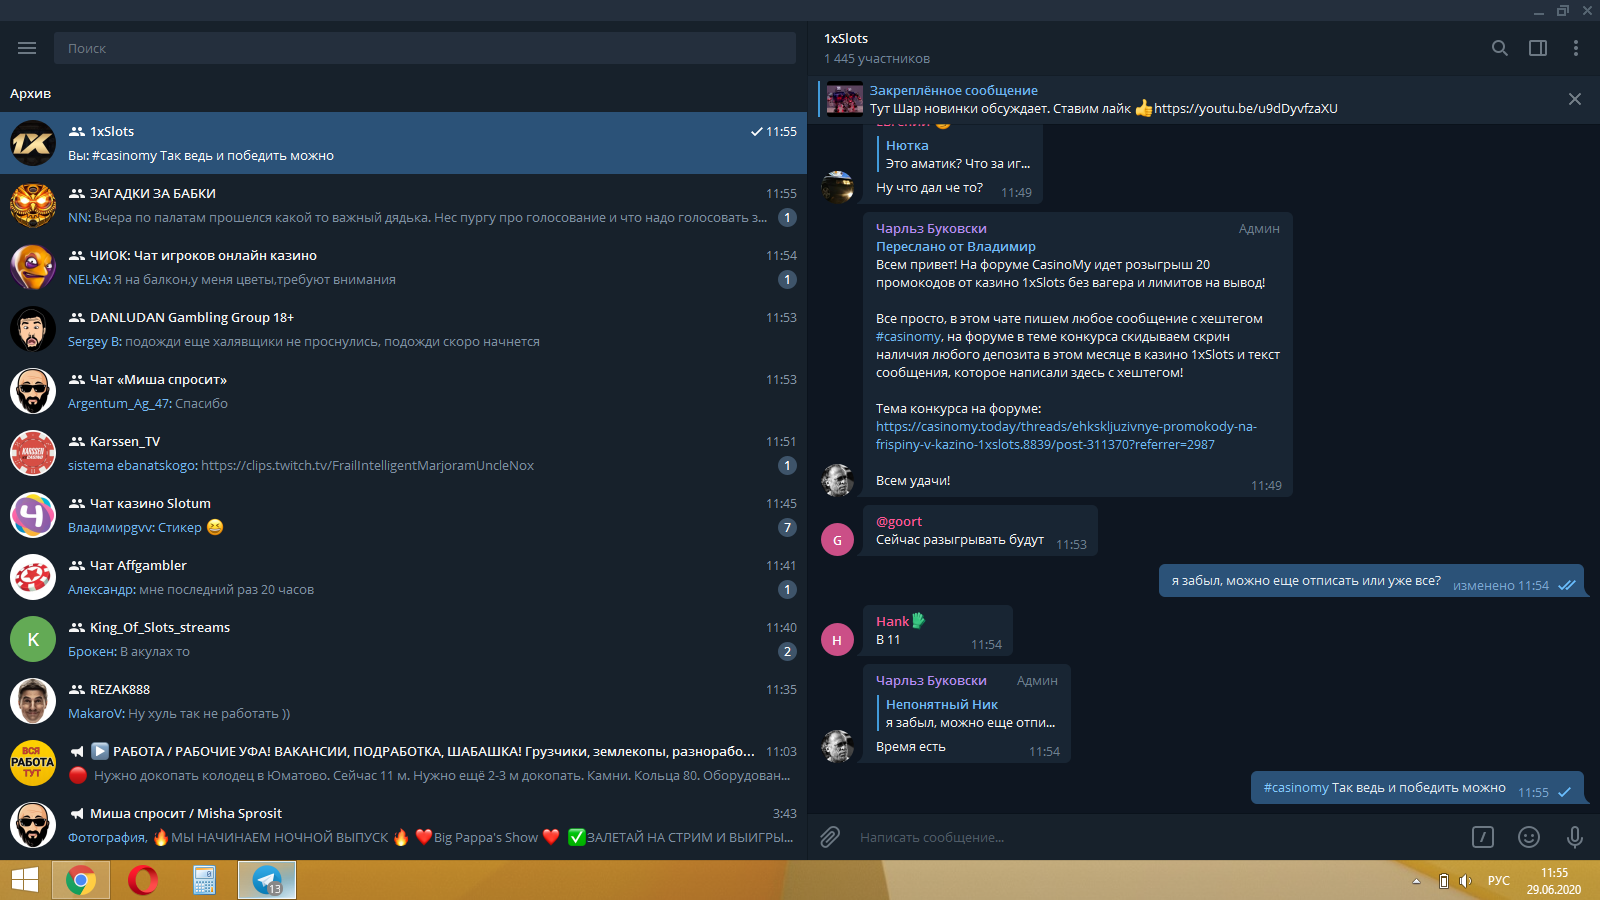This screenshot has width=1600, height=900.
Task: Open the РАБОТА УФА vacancies channel
Action: (403, 763)
